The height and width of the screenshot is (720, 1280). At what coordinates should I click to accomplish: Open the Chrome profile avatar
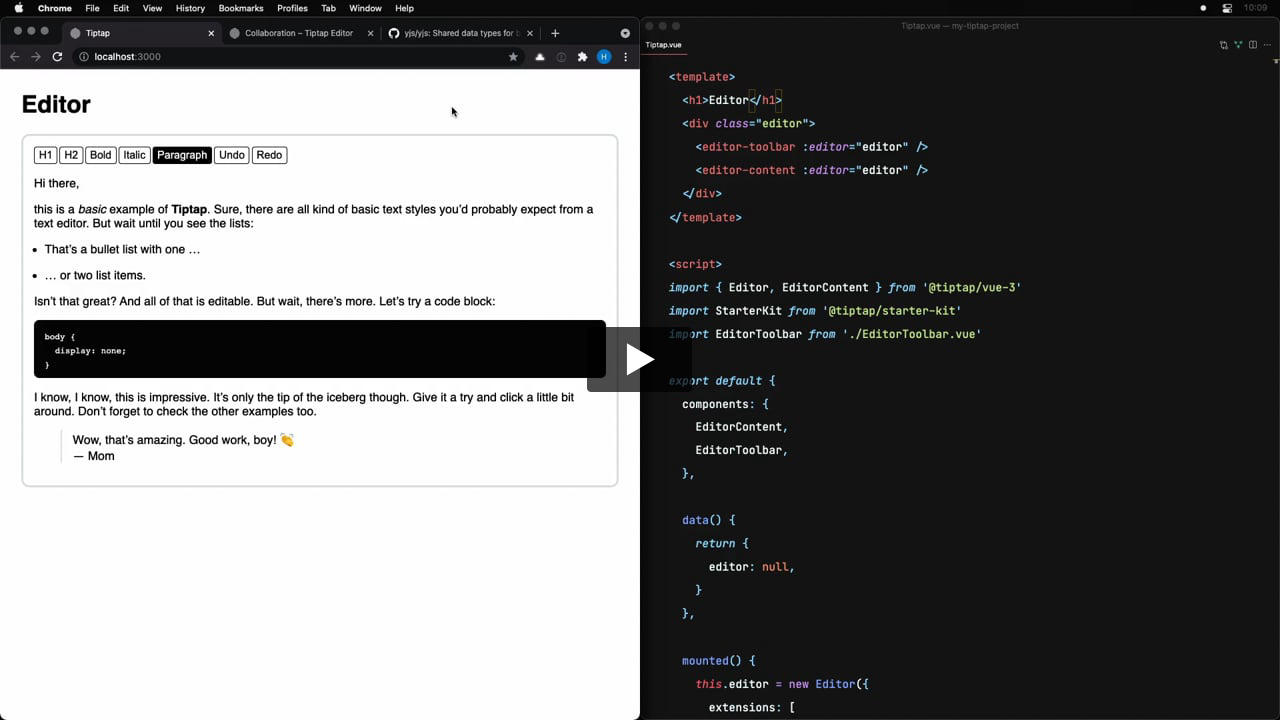[604, 57]
